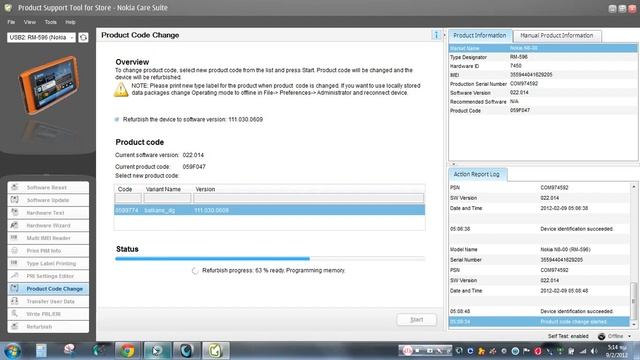640x360 pixels.
Task: Open the Help menu
Action: coord(70,22)
